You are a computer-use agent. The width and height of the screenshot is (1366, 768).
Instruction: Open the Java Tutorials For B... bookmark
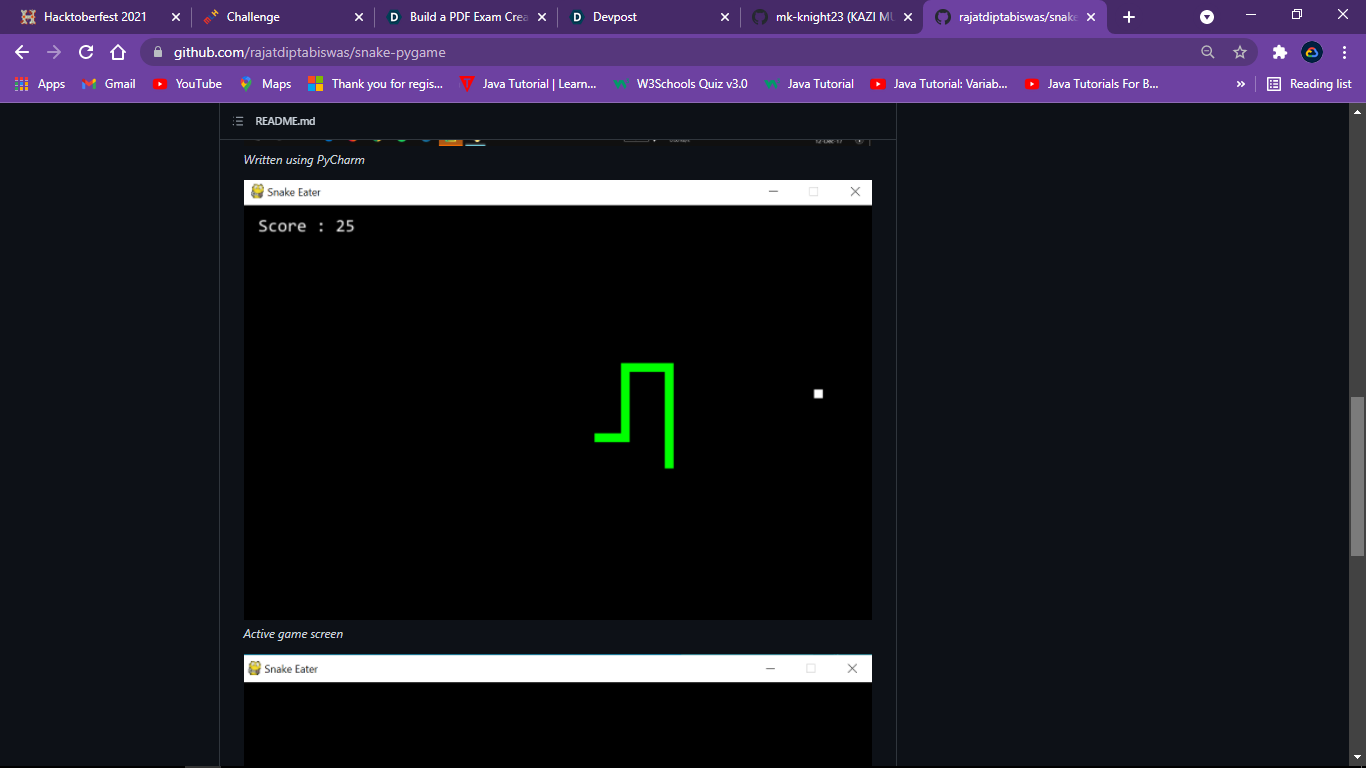coord(1092,84)
